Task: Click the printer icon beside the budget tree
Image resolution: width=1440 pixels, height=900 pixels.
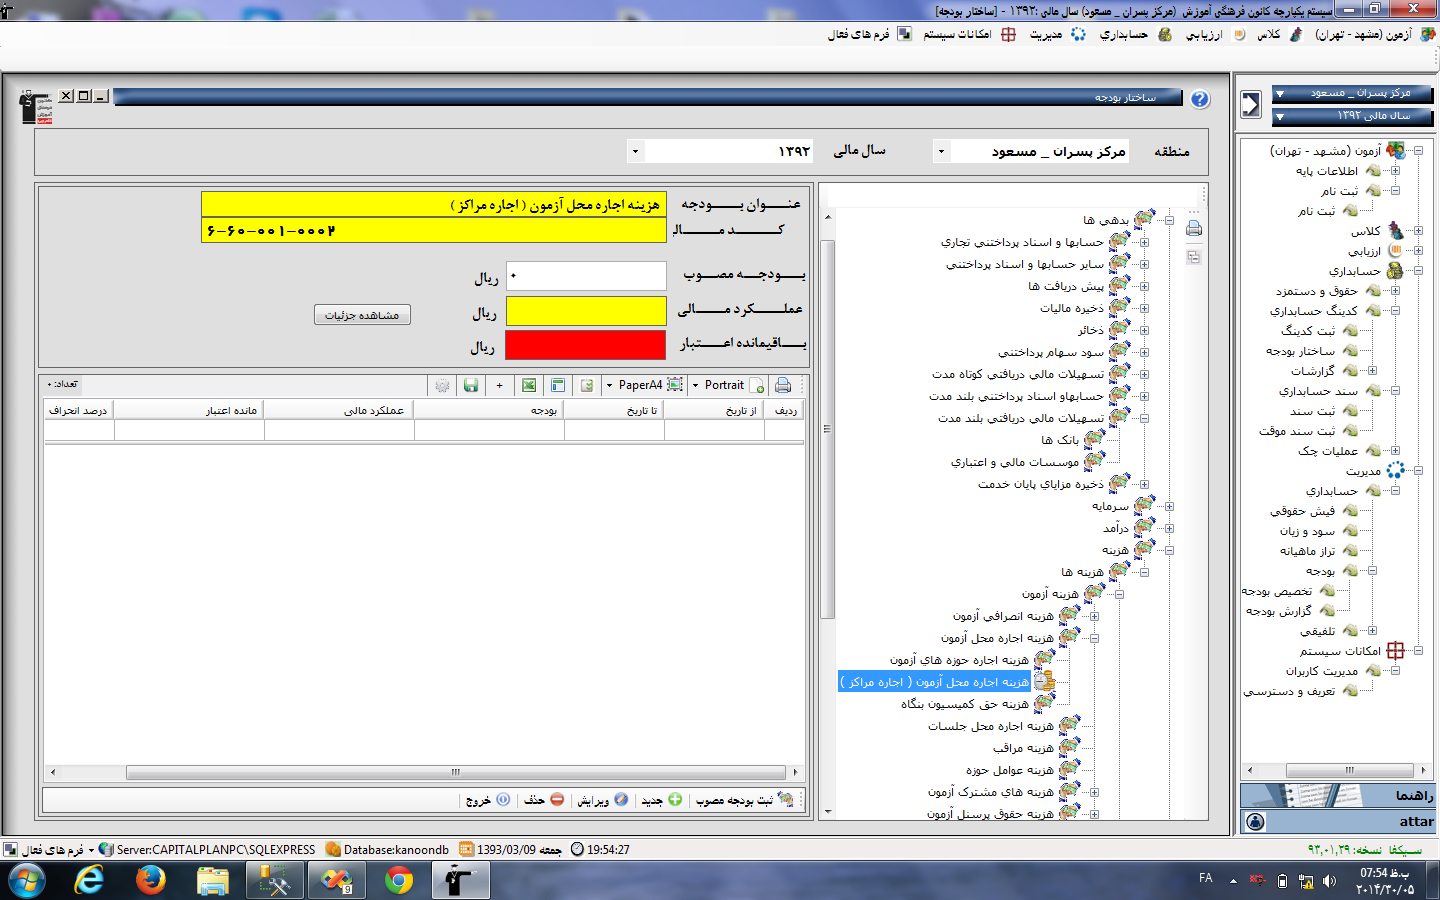Action: pos(1194,229)
